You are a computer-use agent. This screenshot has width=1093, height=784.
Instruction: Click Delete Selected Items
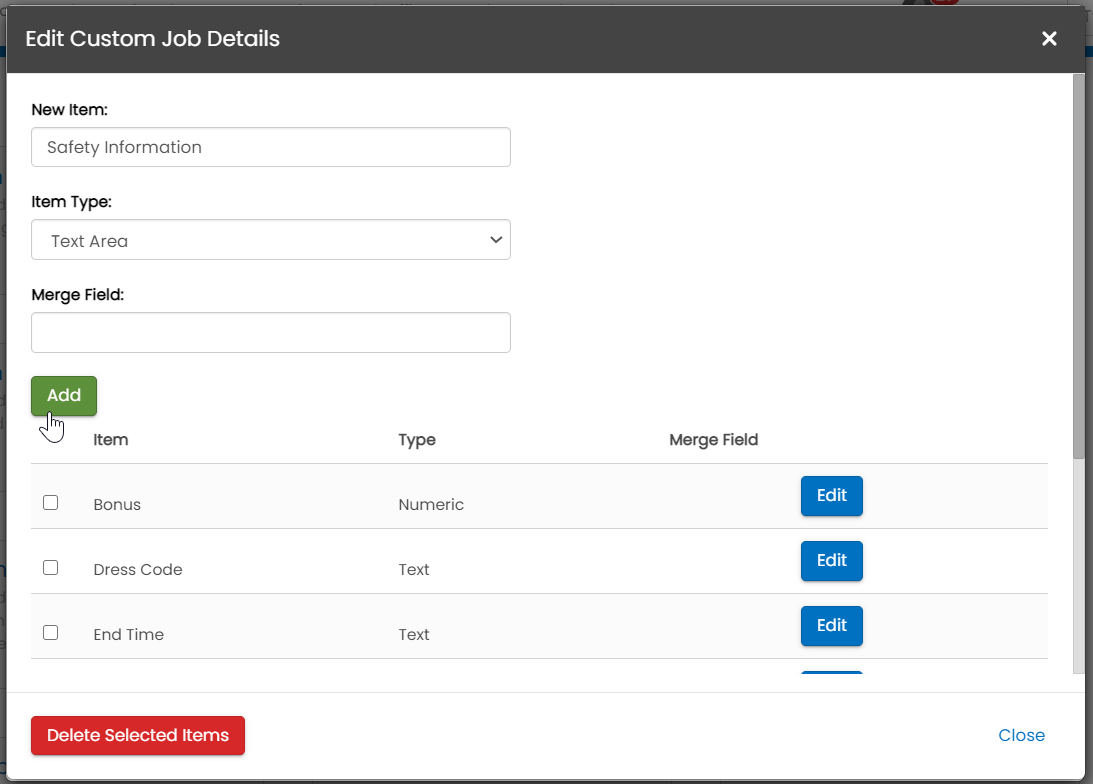click(x=138, y=736)
